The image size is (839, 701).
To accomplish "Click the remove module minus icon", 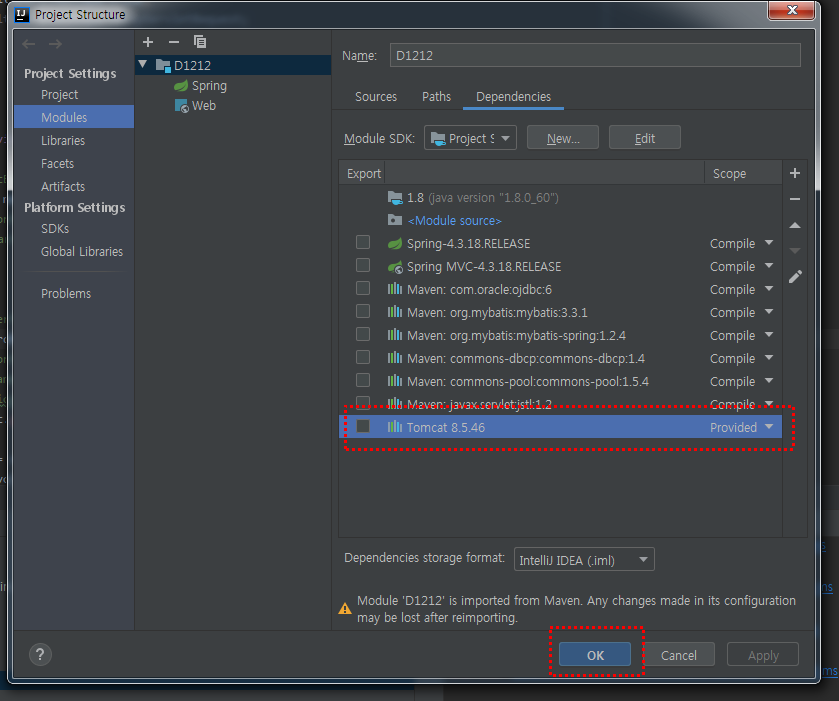I will coord(174,42).
